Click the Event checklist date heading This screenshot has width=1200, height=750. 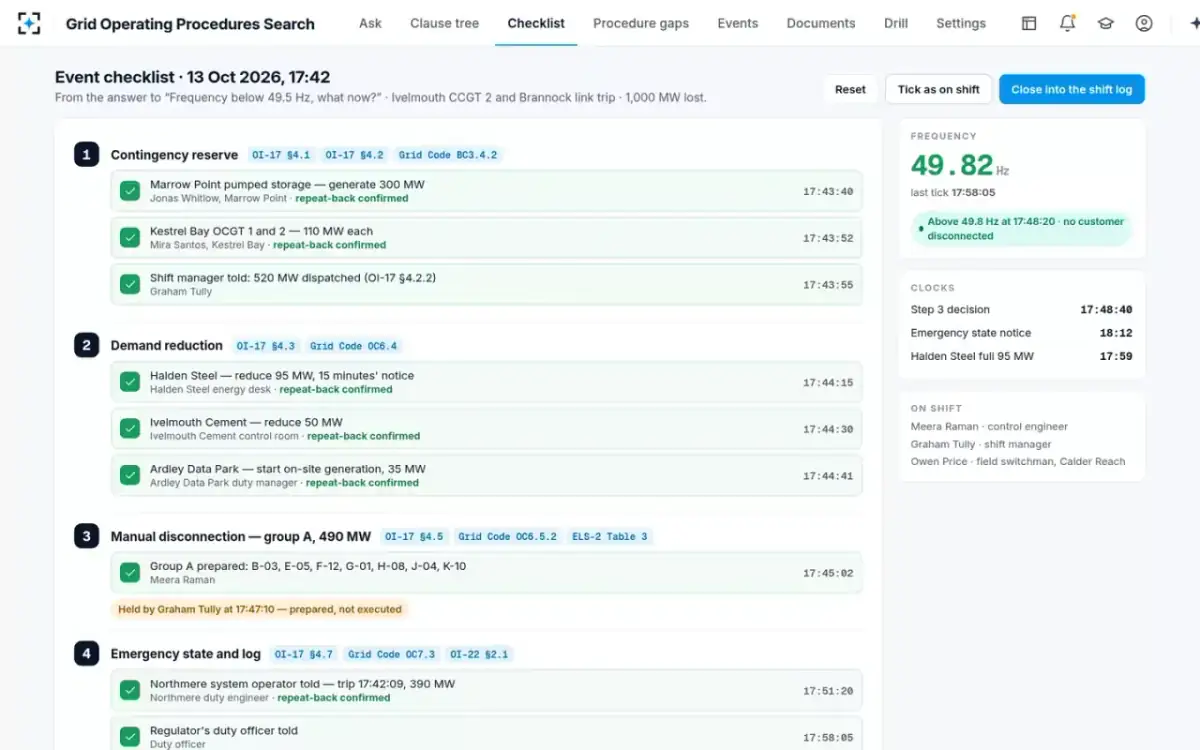coord(193,77)
